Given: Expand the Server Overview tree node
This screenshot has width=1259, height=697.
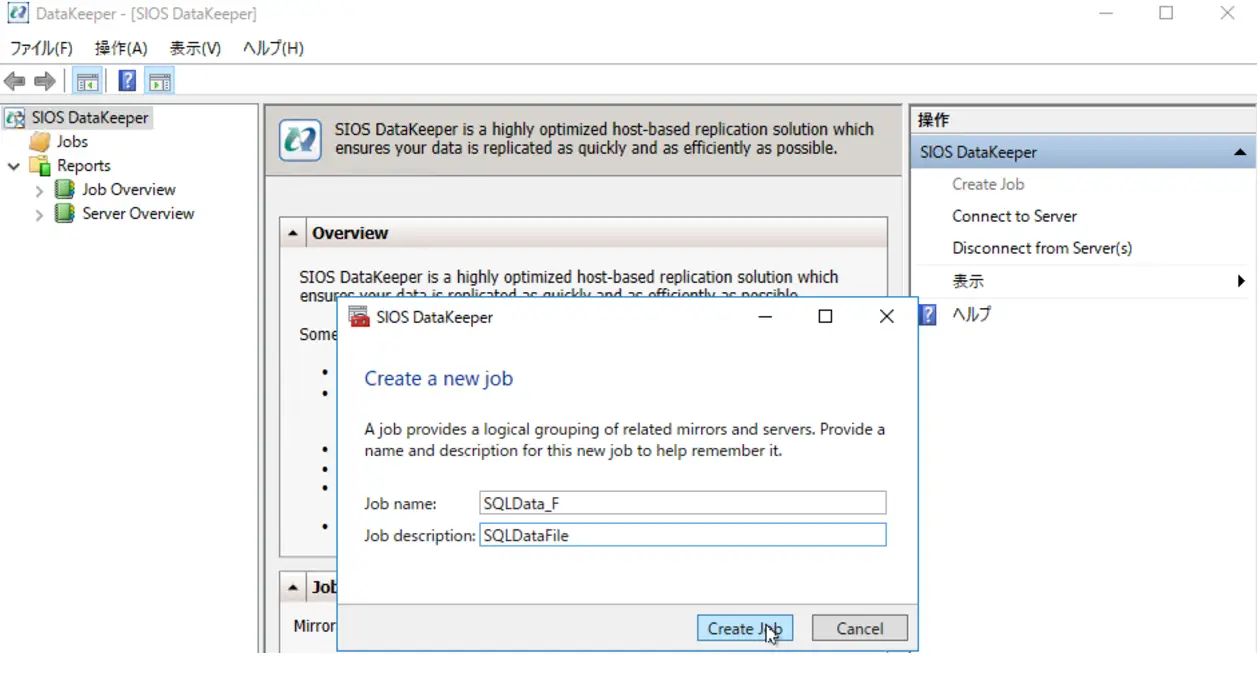Looking at the screenshot, I should pos(39,214).
